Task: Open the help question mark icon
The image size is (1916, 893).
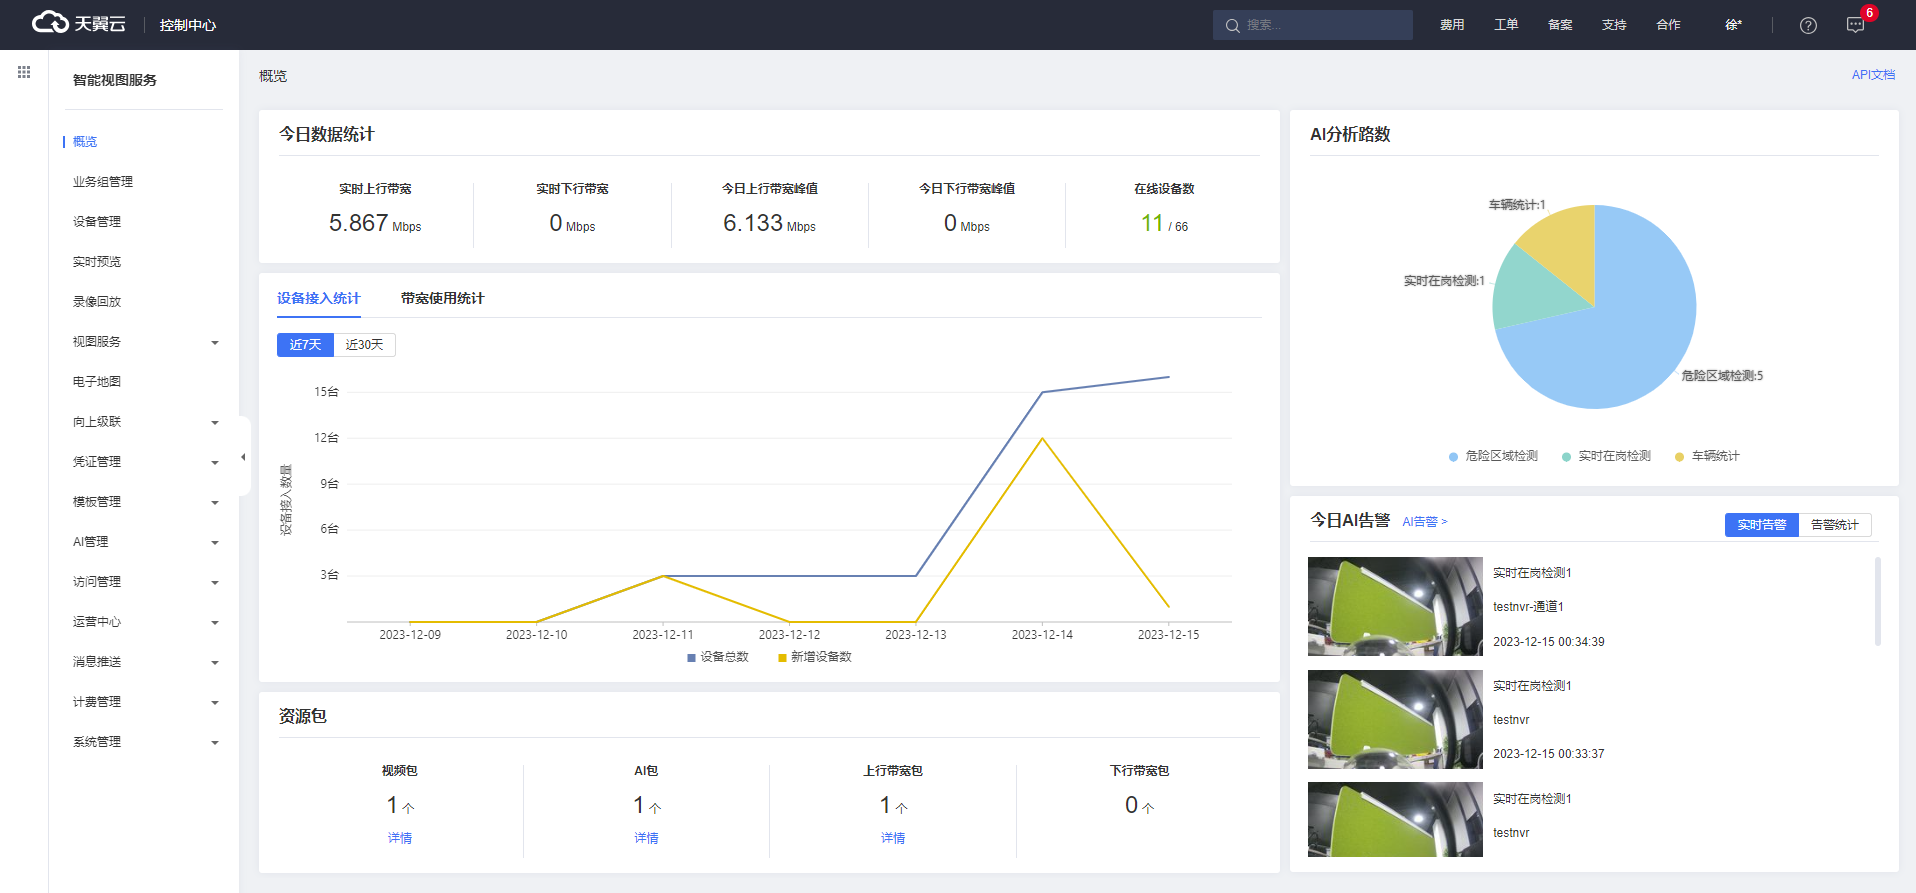Action: click(1808, 25)
